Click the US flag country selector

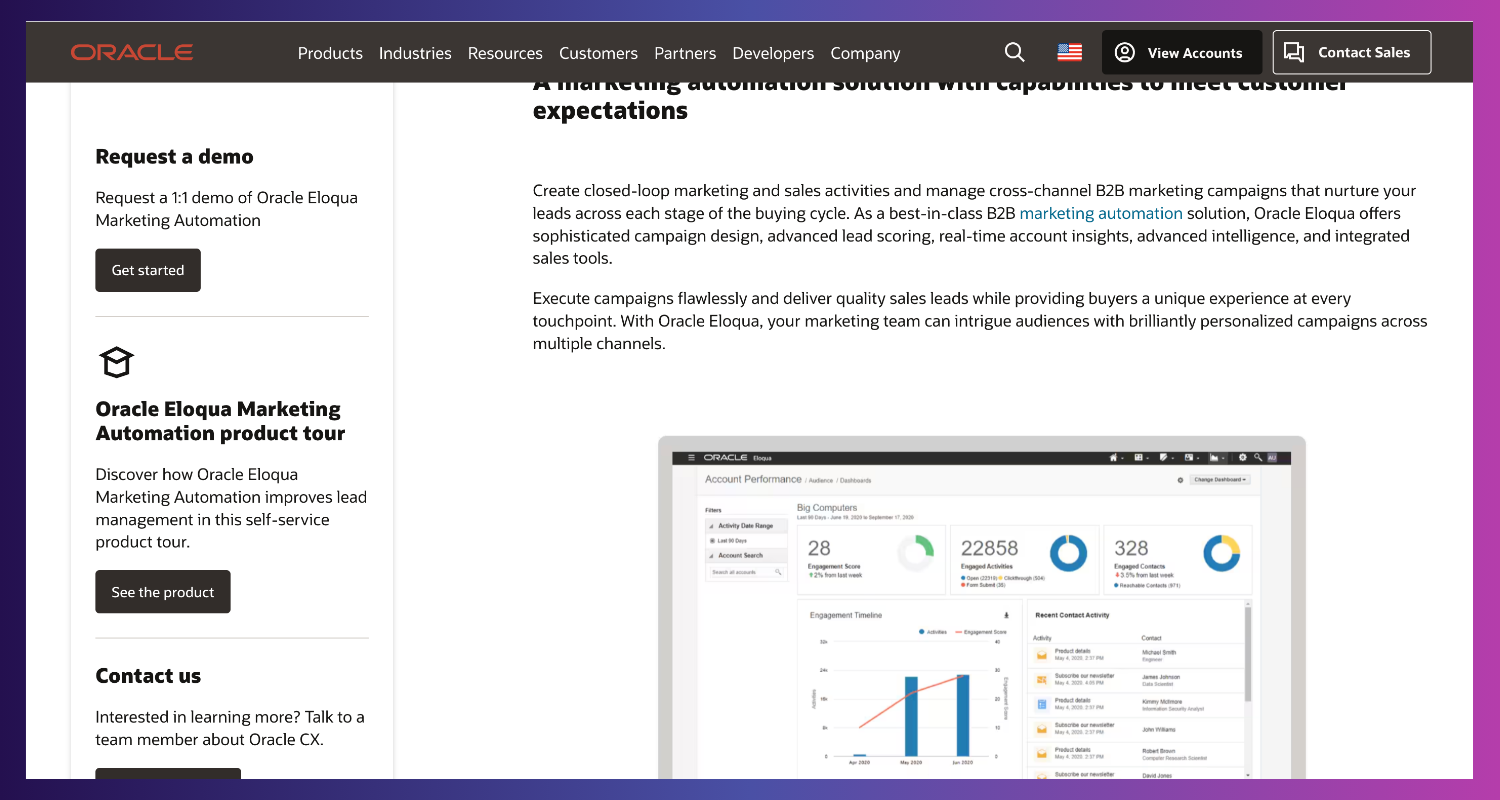click(1069, 52)
